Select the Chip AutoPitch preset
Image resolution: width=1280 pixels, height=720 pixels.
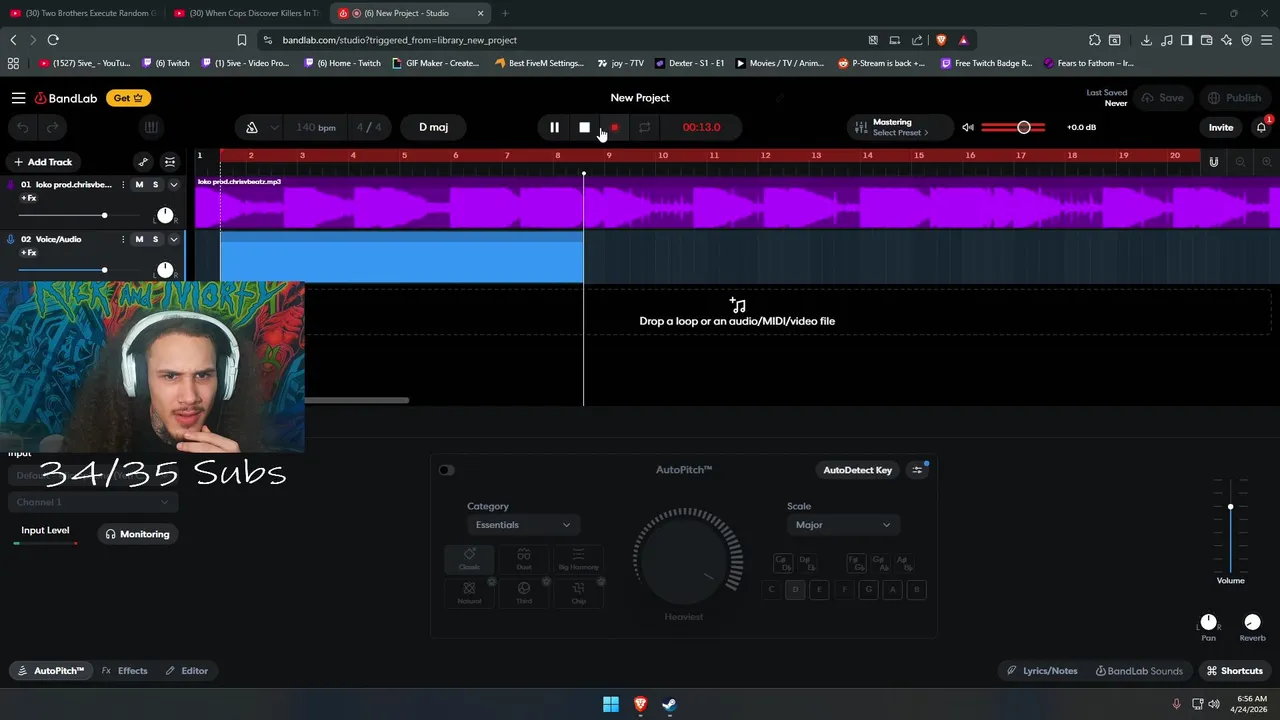tap(578, 593)
